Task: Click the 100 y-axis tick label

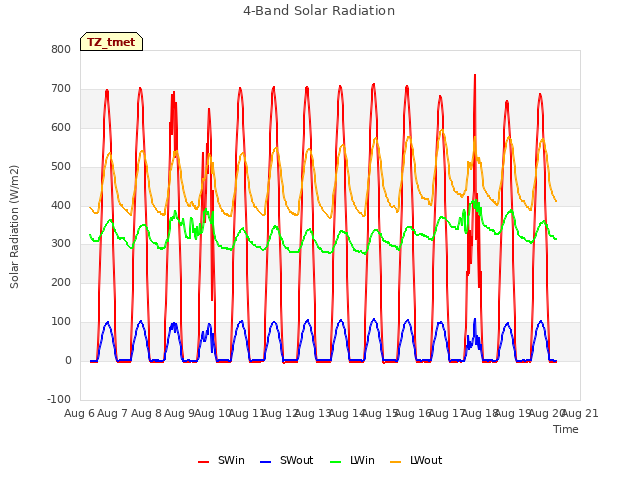Action: click(61, 322)
